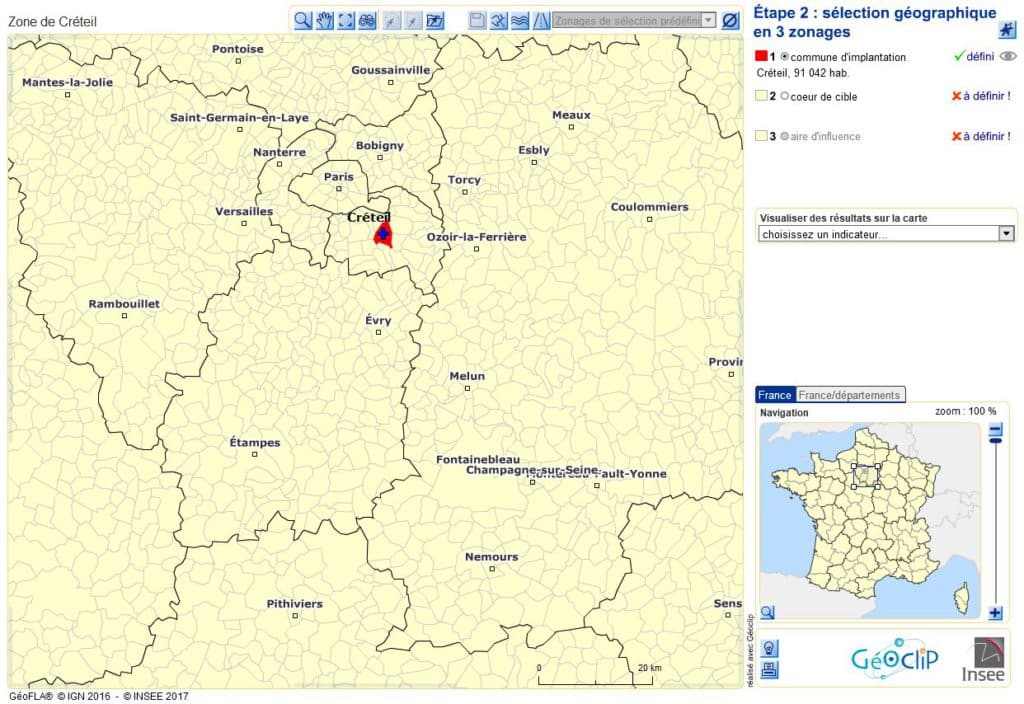
Task: Select the 'commune d'implantation' radio button
Action: pyautogui.click(x=785, y=57)
